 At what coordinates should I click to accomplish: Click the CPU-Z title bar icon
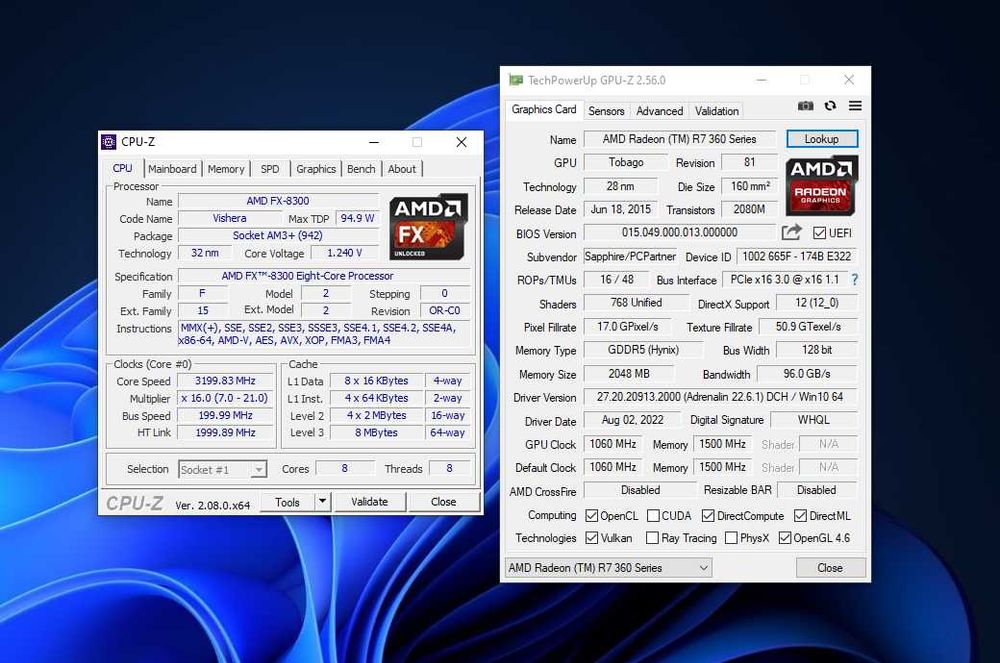(109, 142)
